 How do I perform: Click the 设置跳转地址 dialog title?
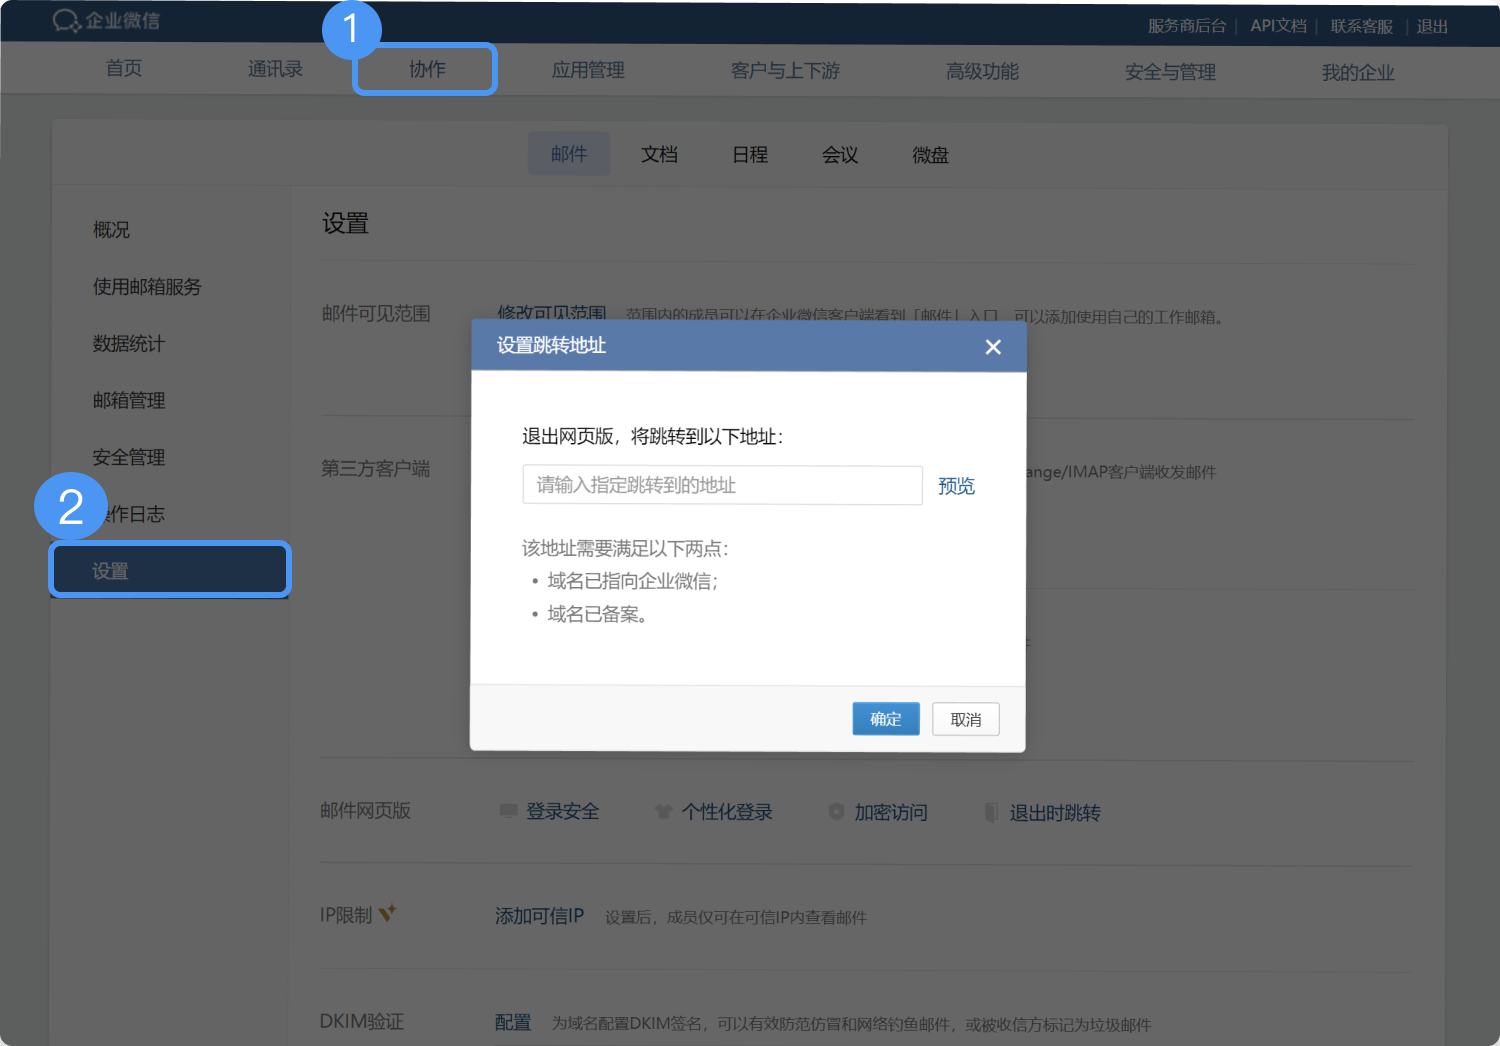click(x=552, y=345)
